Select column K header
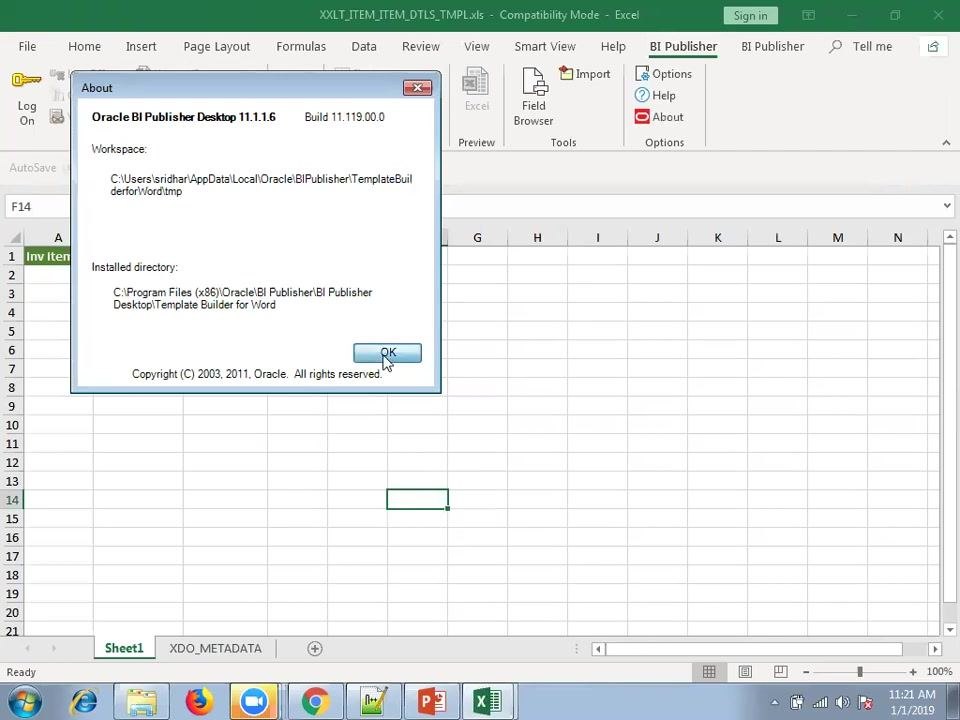 pyautogui.click(x=718, y=238)
